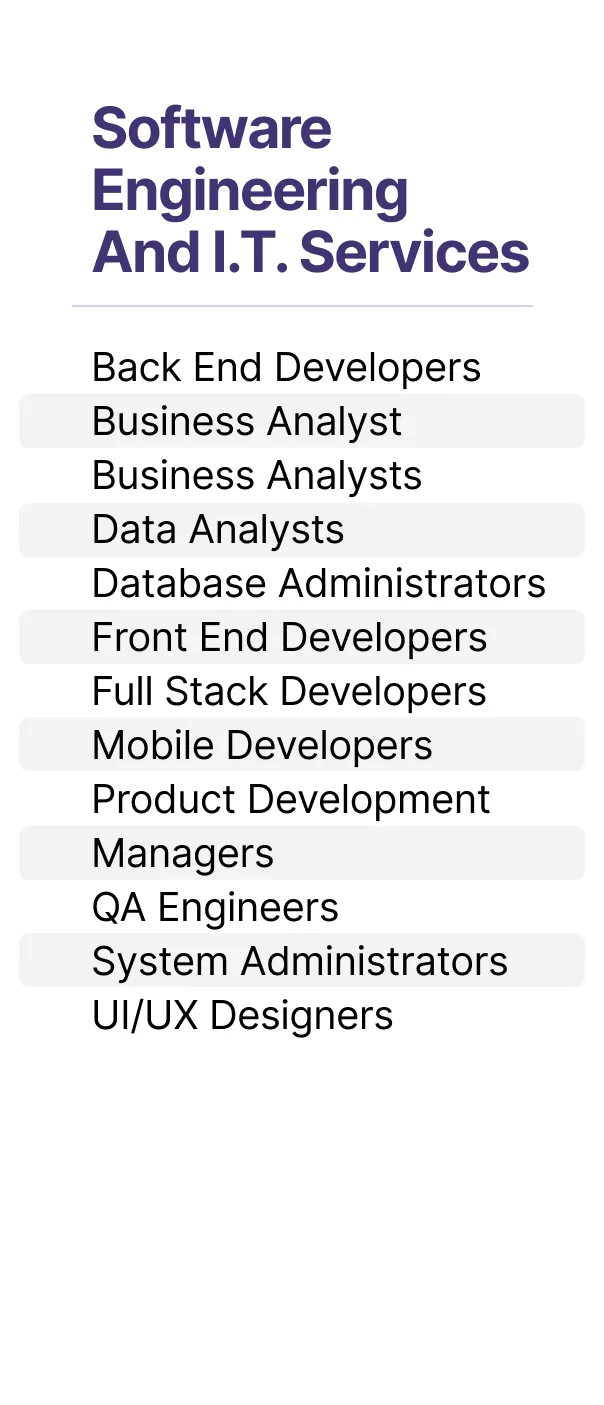The height and width of the screenshot is (1405, 604).
Task: Choose Database Administrators from the list
Action: pyautogui.click(x=319, y=584)
